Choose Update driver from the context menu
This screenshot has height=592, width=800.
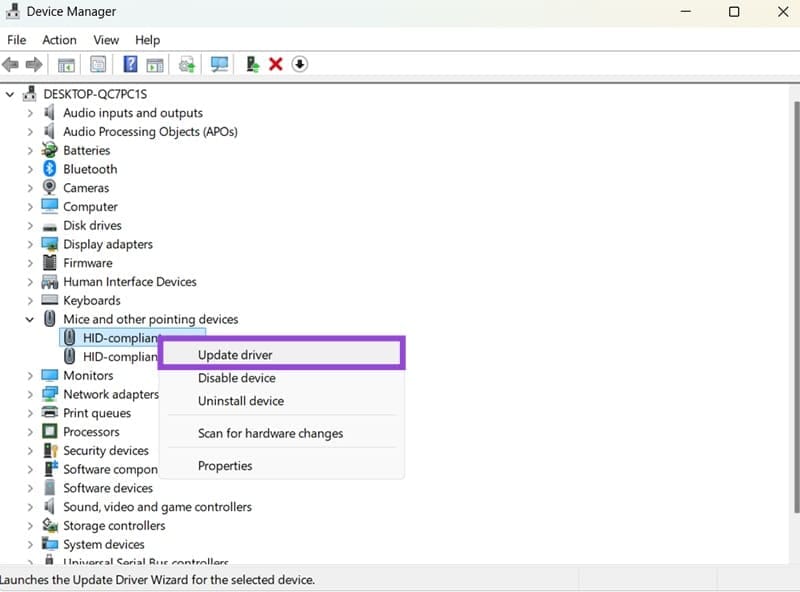(235, 354)
